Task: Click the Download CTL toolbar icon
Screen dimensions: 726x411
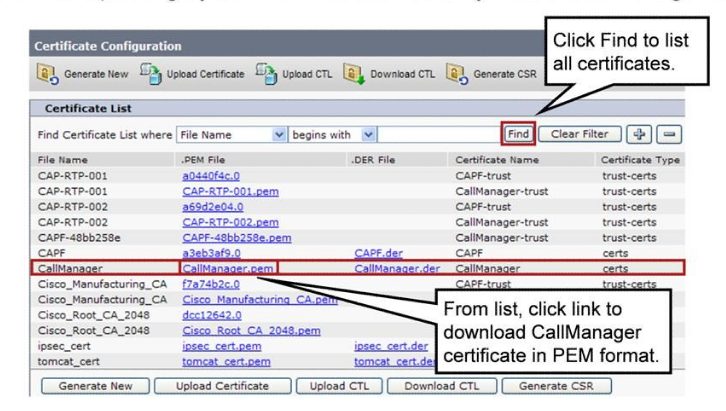Action: click(x=354, y=74)
